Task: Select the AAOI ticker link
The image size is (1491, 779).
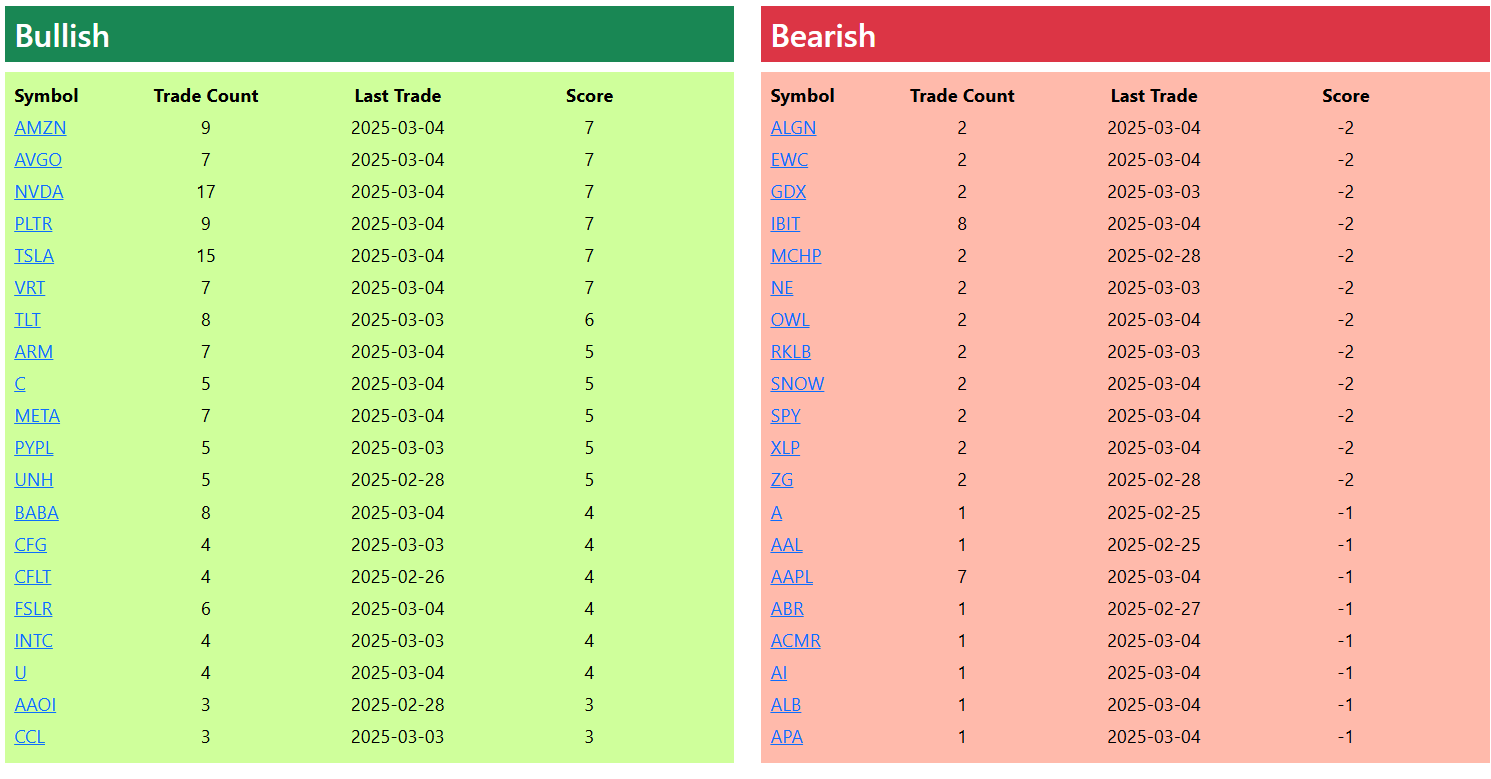Action: (x=35, y=705)
